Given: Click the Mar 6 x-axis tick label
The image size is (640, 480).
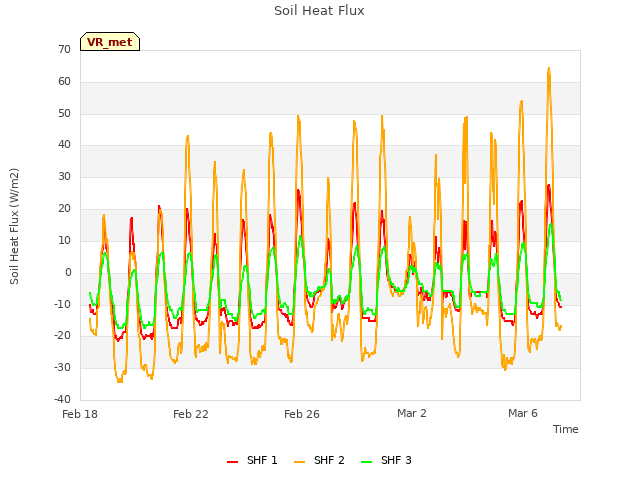Looking at the screenshot, I should pos(523,413).
